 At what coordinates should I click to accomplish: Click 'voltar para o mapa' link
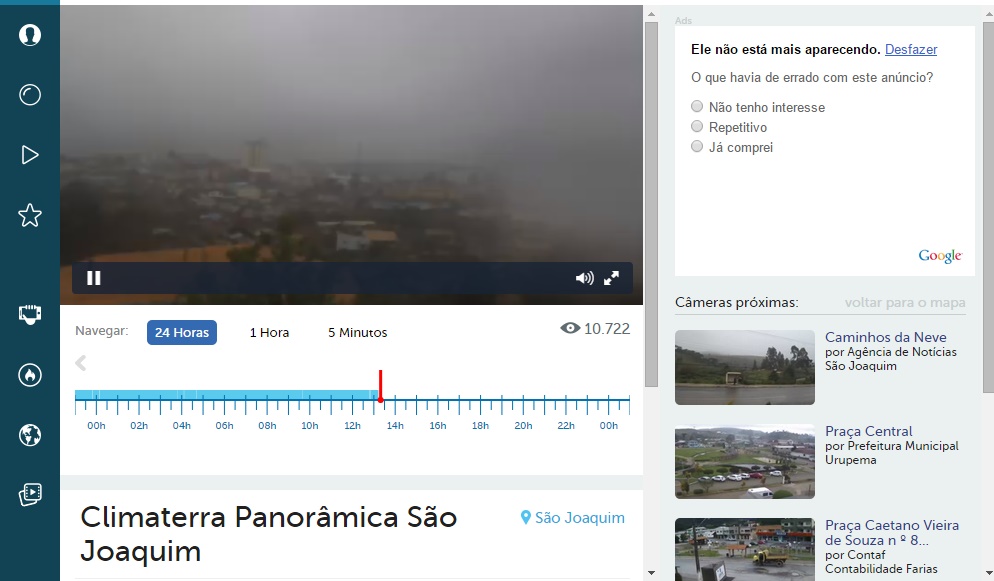tap(905, 303)
